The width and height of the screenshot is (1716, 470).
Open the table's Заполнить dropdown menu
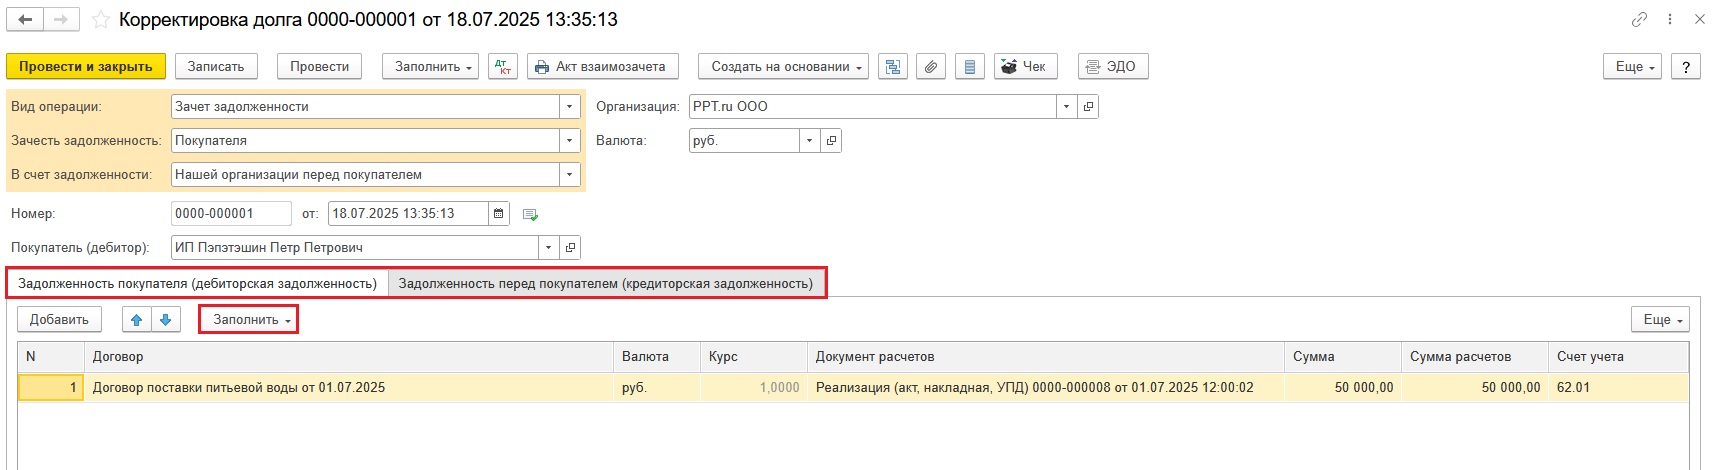248,320
